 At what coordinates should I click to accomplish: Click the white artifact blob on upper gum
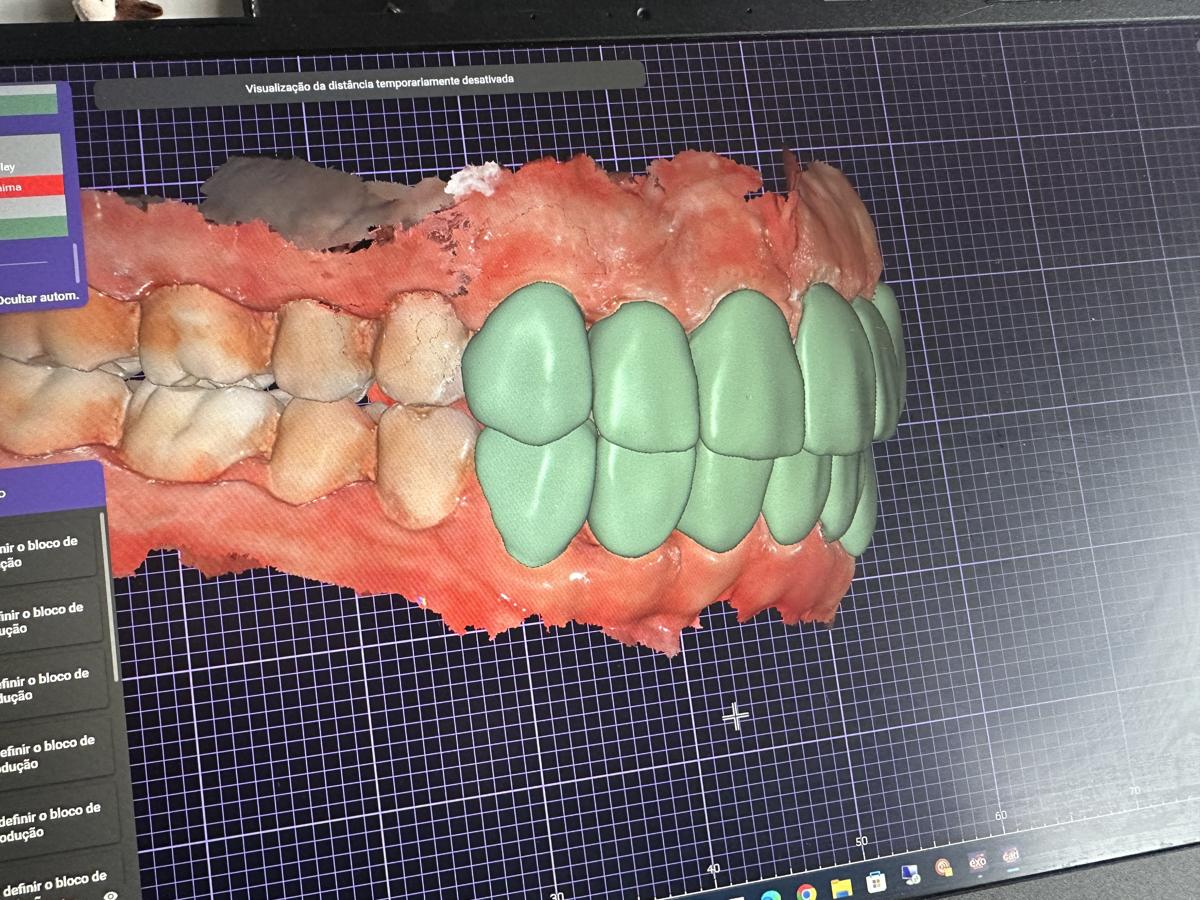[473, 179]
